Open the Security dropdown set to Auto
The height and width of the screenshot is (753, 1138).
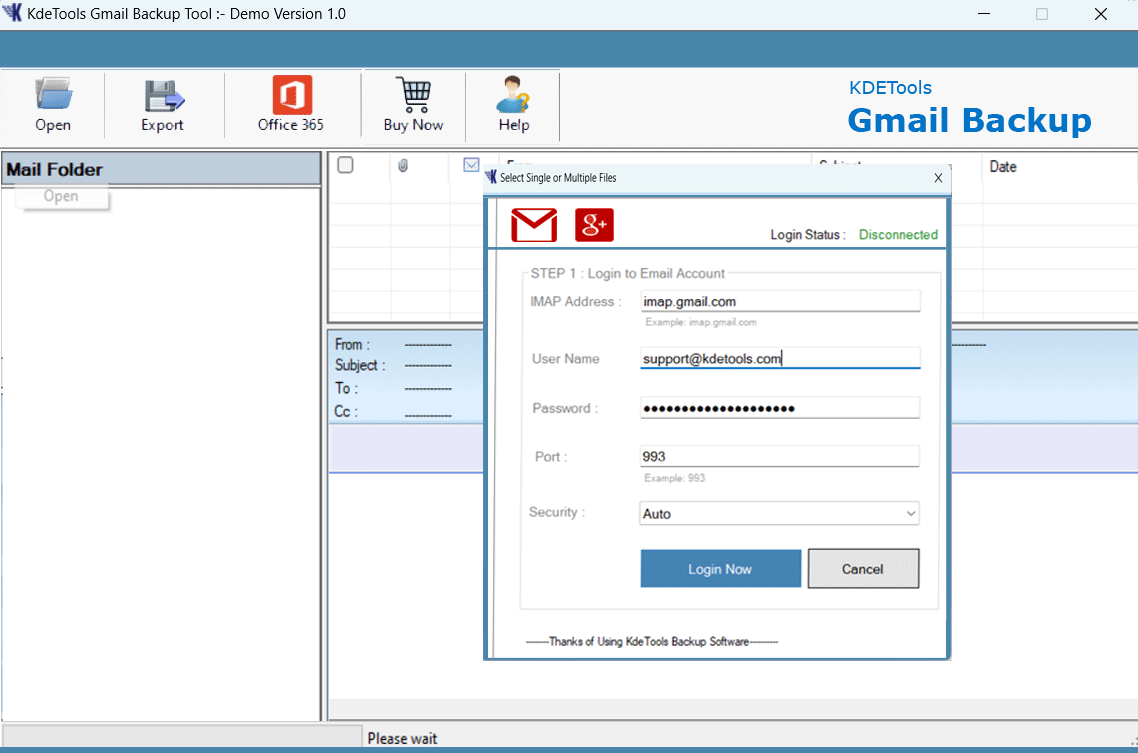click(x=779, y=513)
